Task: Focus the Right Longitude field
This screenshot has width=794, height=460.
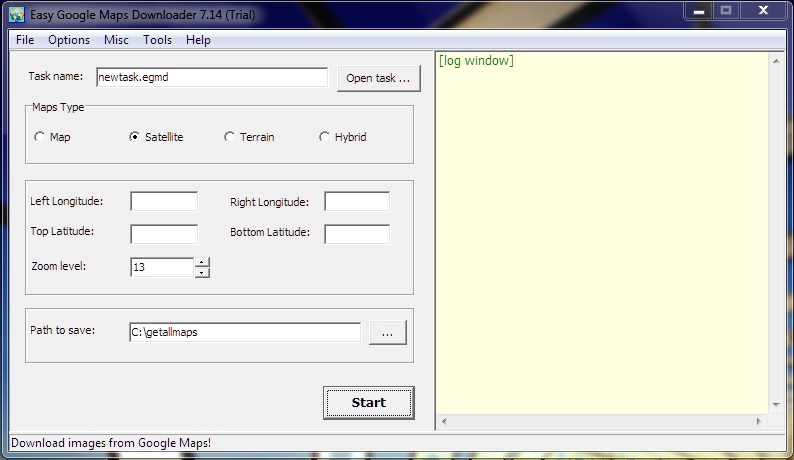Action: 357,201
